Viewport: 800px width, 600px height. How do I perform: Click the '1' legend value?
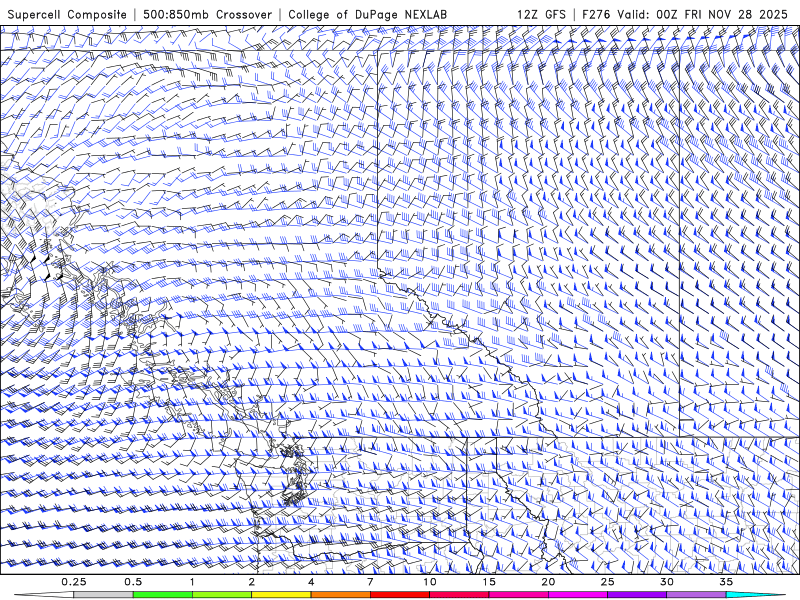192,582
